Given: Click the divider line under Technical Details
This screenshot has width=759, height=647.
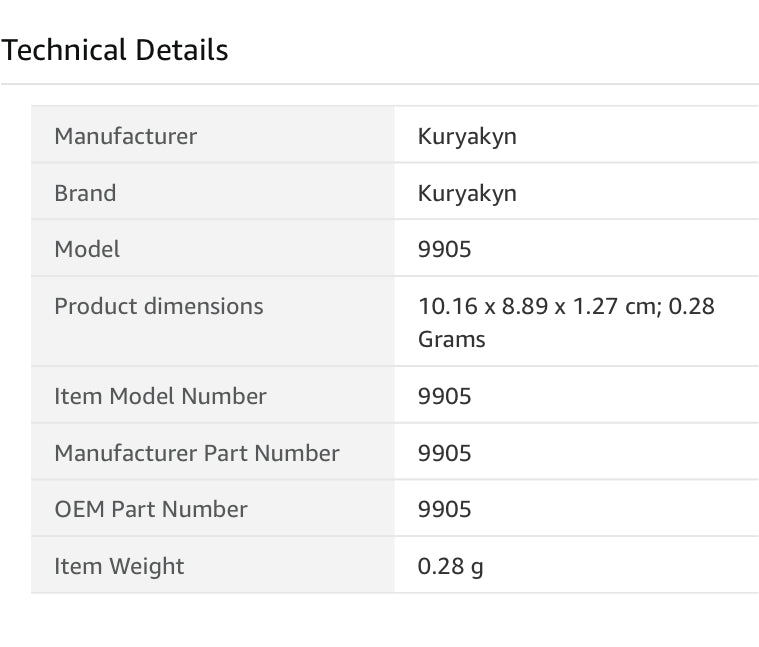Looking at the screenshot, I should pos(379,84).
